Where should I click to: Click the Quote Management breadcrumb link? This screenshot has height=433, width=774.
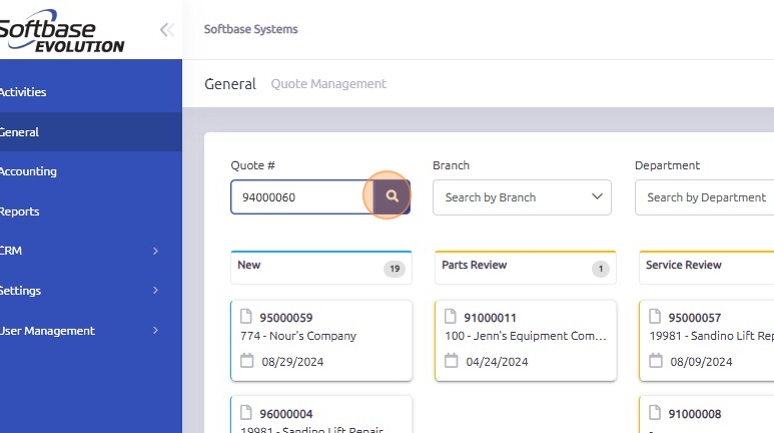point(328,84)
